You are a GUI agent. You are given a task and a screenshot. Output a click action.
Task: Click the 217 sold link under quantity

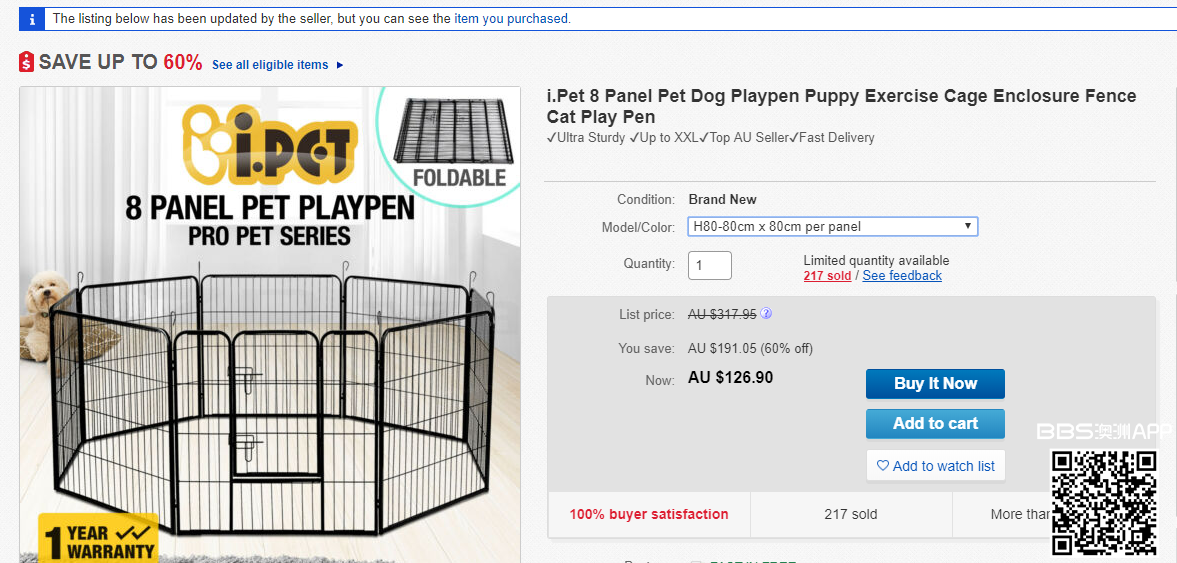[x=827, y=276]
